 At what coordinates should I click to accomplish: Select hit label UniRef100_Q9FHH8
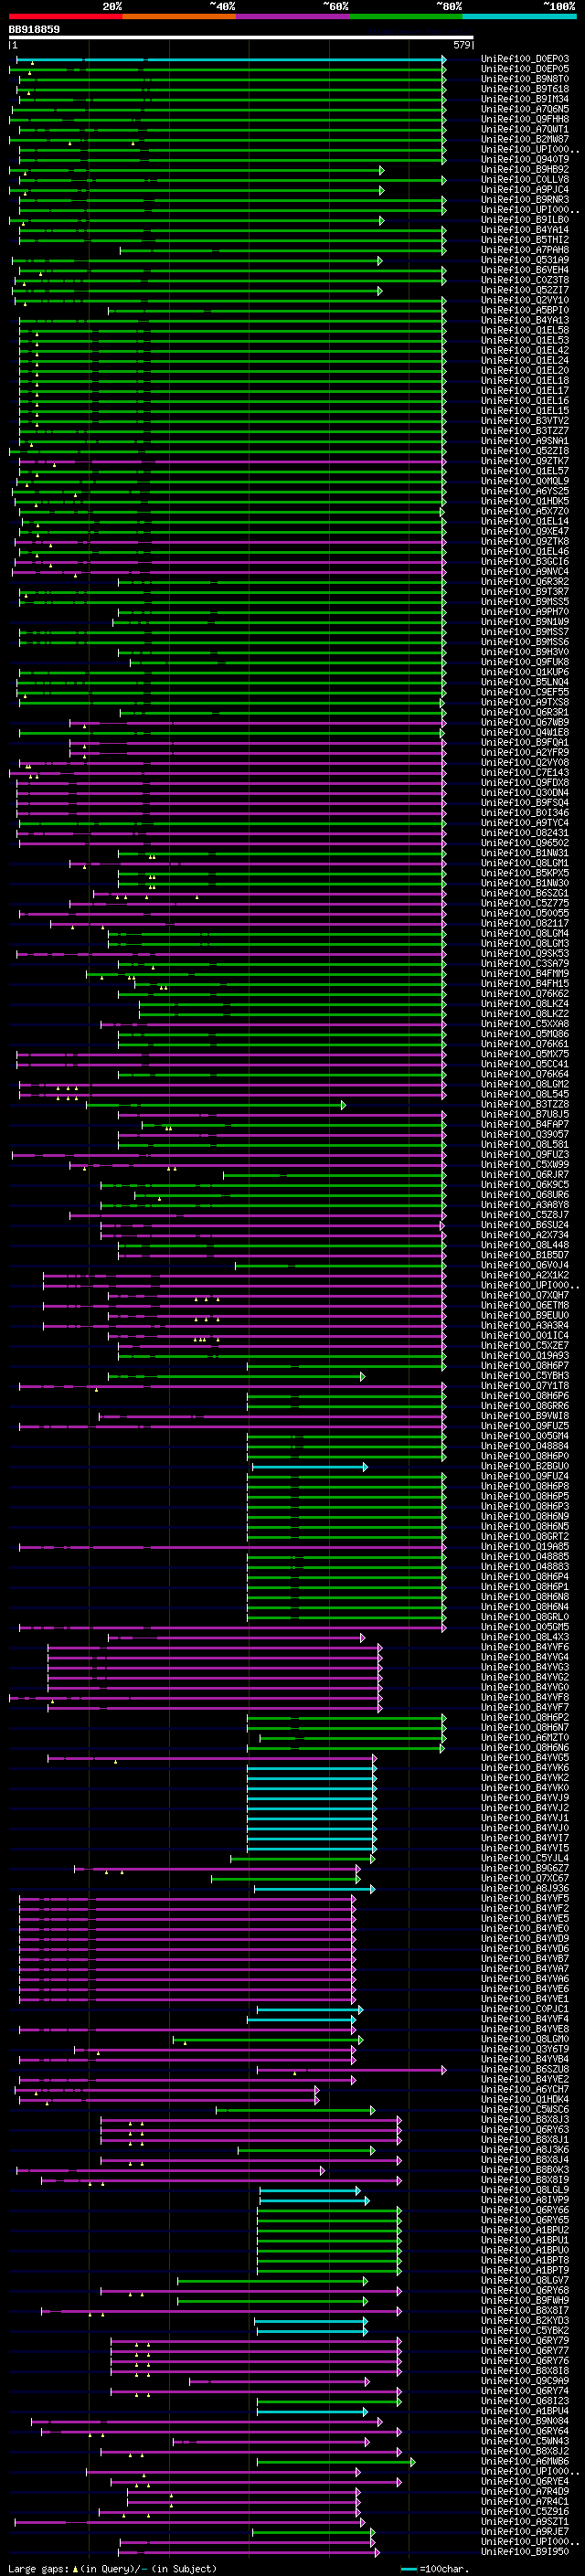(x=525, y=119)
